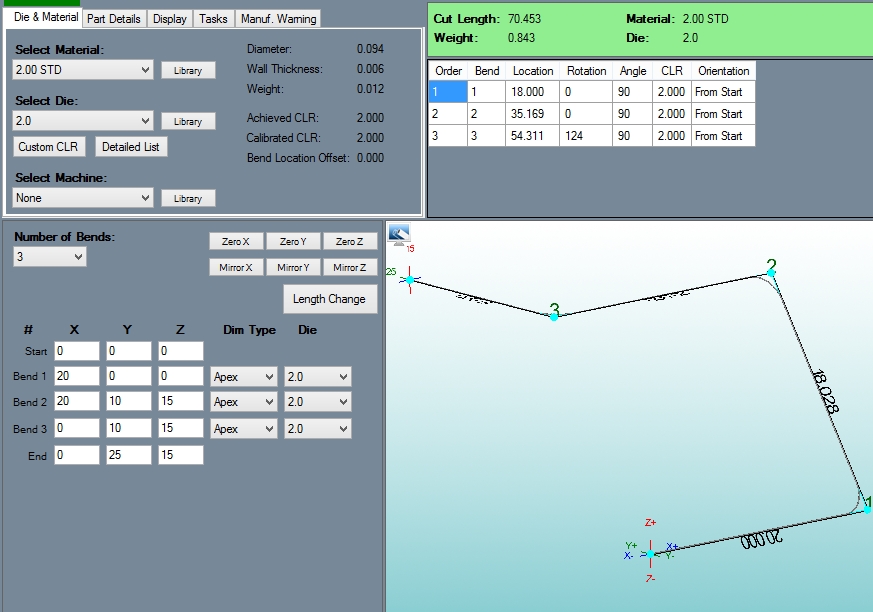The height and width of the screenshot is (612, 873).
Task: Click the Bend 3 Z field
Action: tap(181, 428)
